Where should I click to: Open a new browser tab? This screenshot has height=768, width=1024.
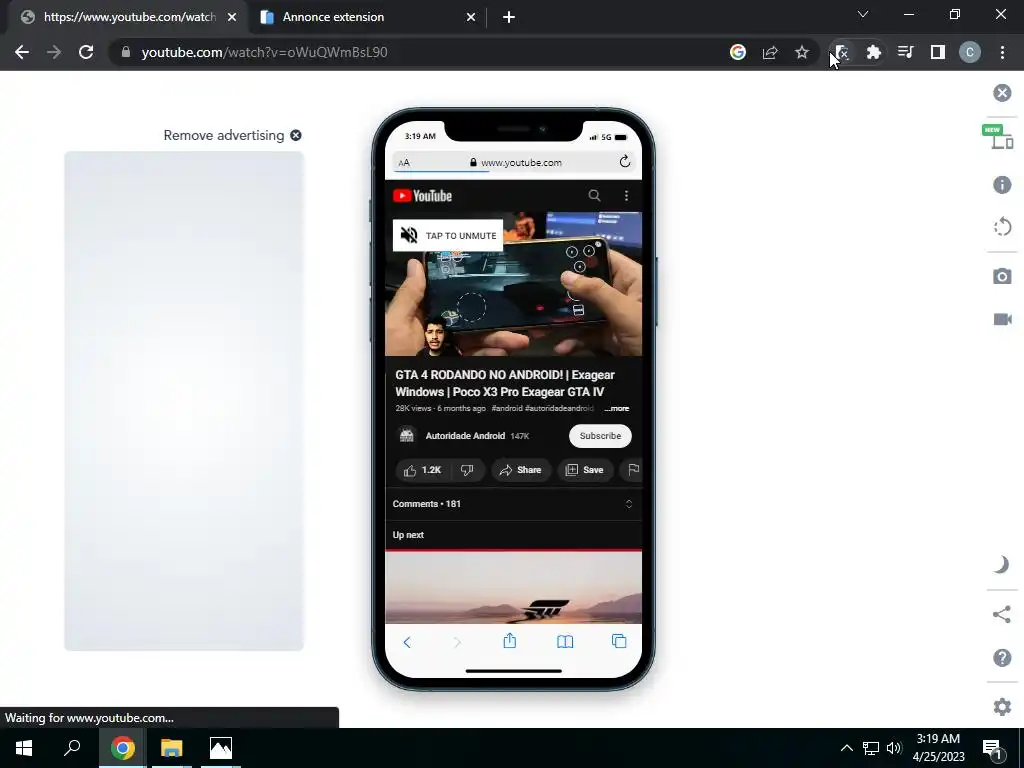509,18
